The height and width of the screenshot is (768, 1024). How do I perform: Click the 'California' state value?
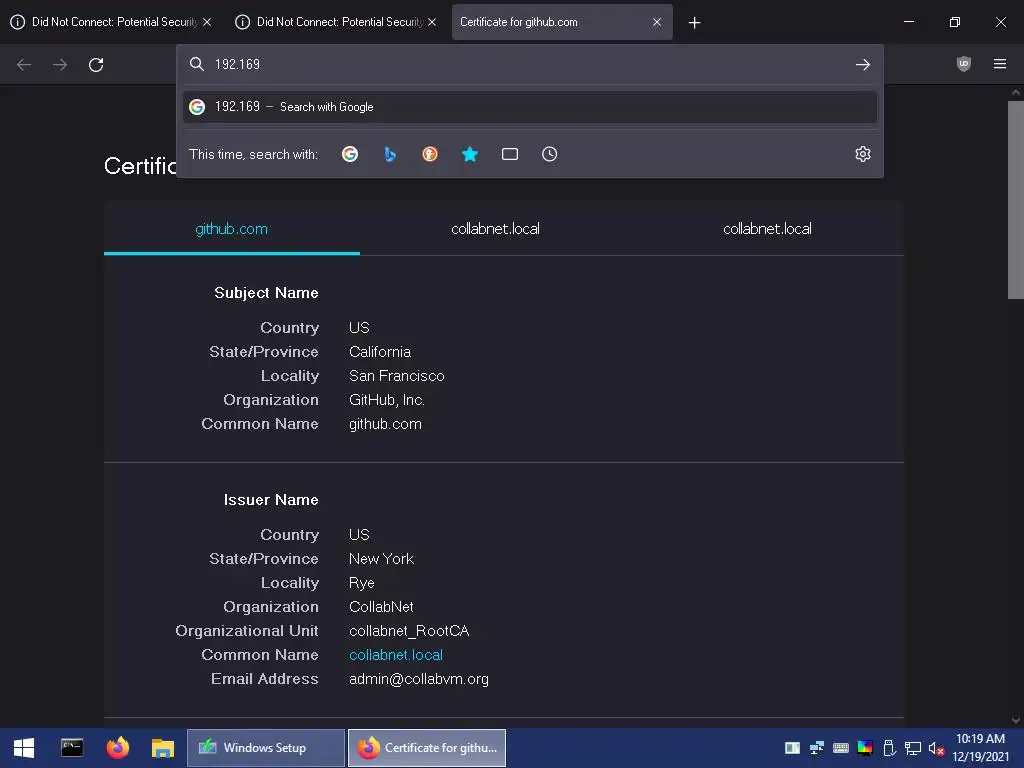379,352
